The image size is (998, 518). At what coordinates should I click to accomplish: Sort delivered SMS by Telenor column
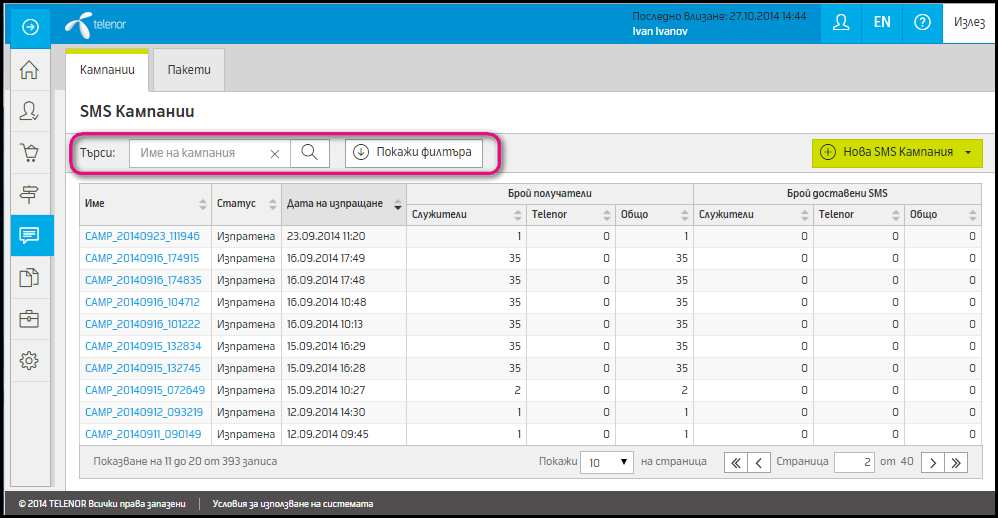[x=859, y=214]
